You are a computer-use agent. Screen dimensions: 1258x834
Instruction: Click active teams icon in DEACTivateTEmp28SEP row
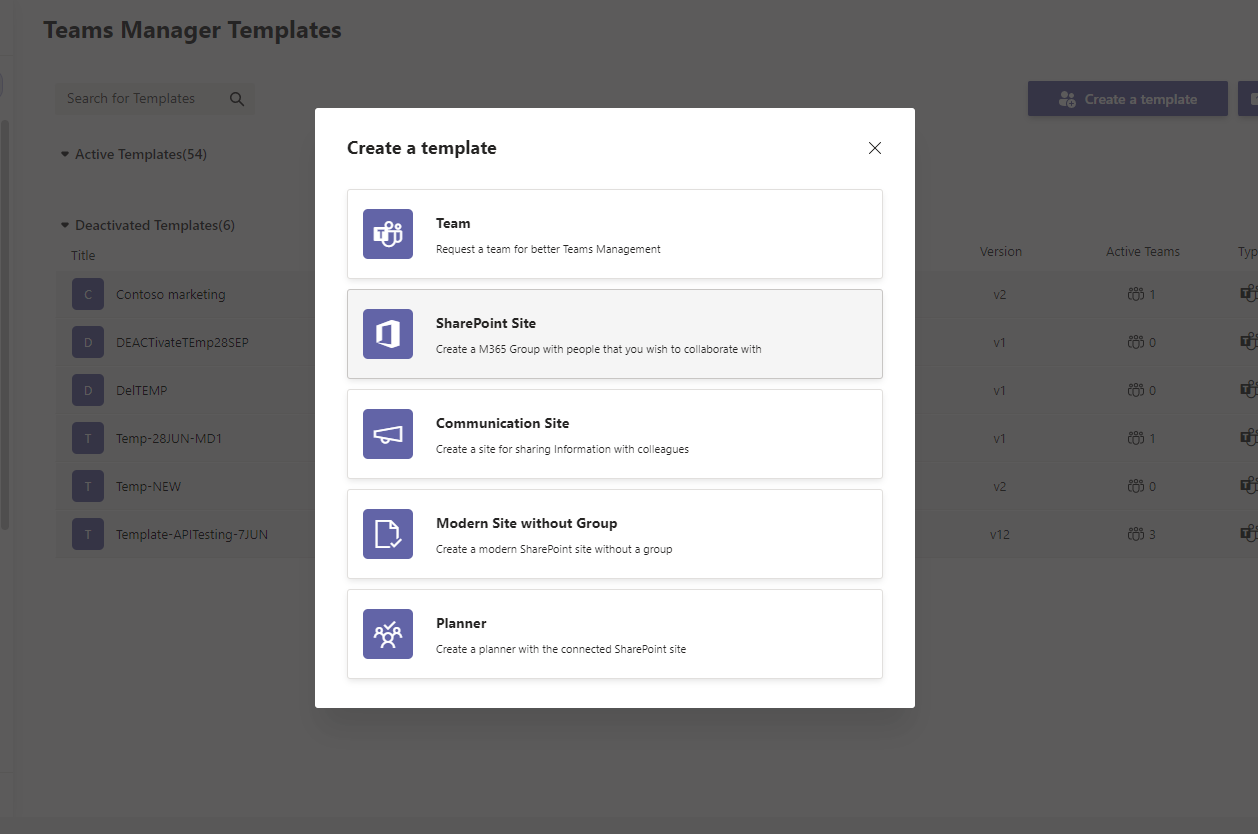[1135, 342]
